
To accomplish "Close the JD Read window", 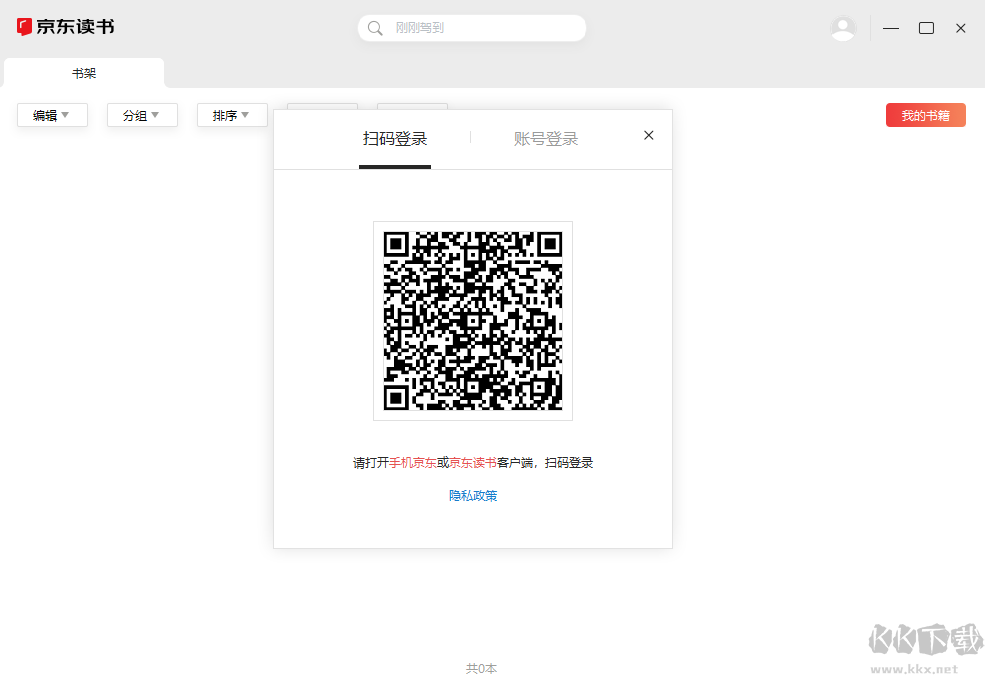I will (961, 28).
